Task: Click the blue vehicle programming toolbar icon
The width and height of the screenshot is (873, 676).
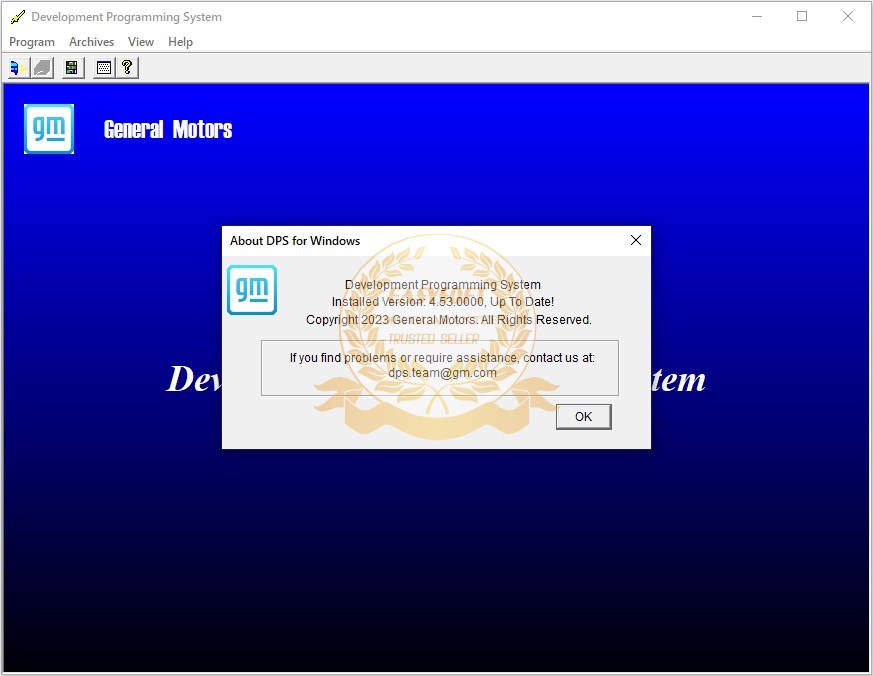Action: tap(18, 68)
